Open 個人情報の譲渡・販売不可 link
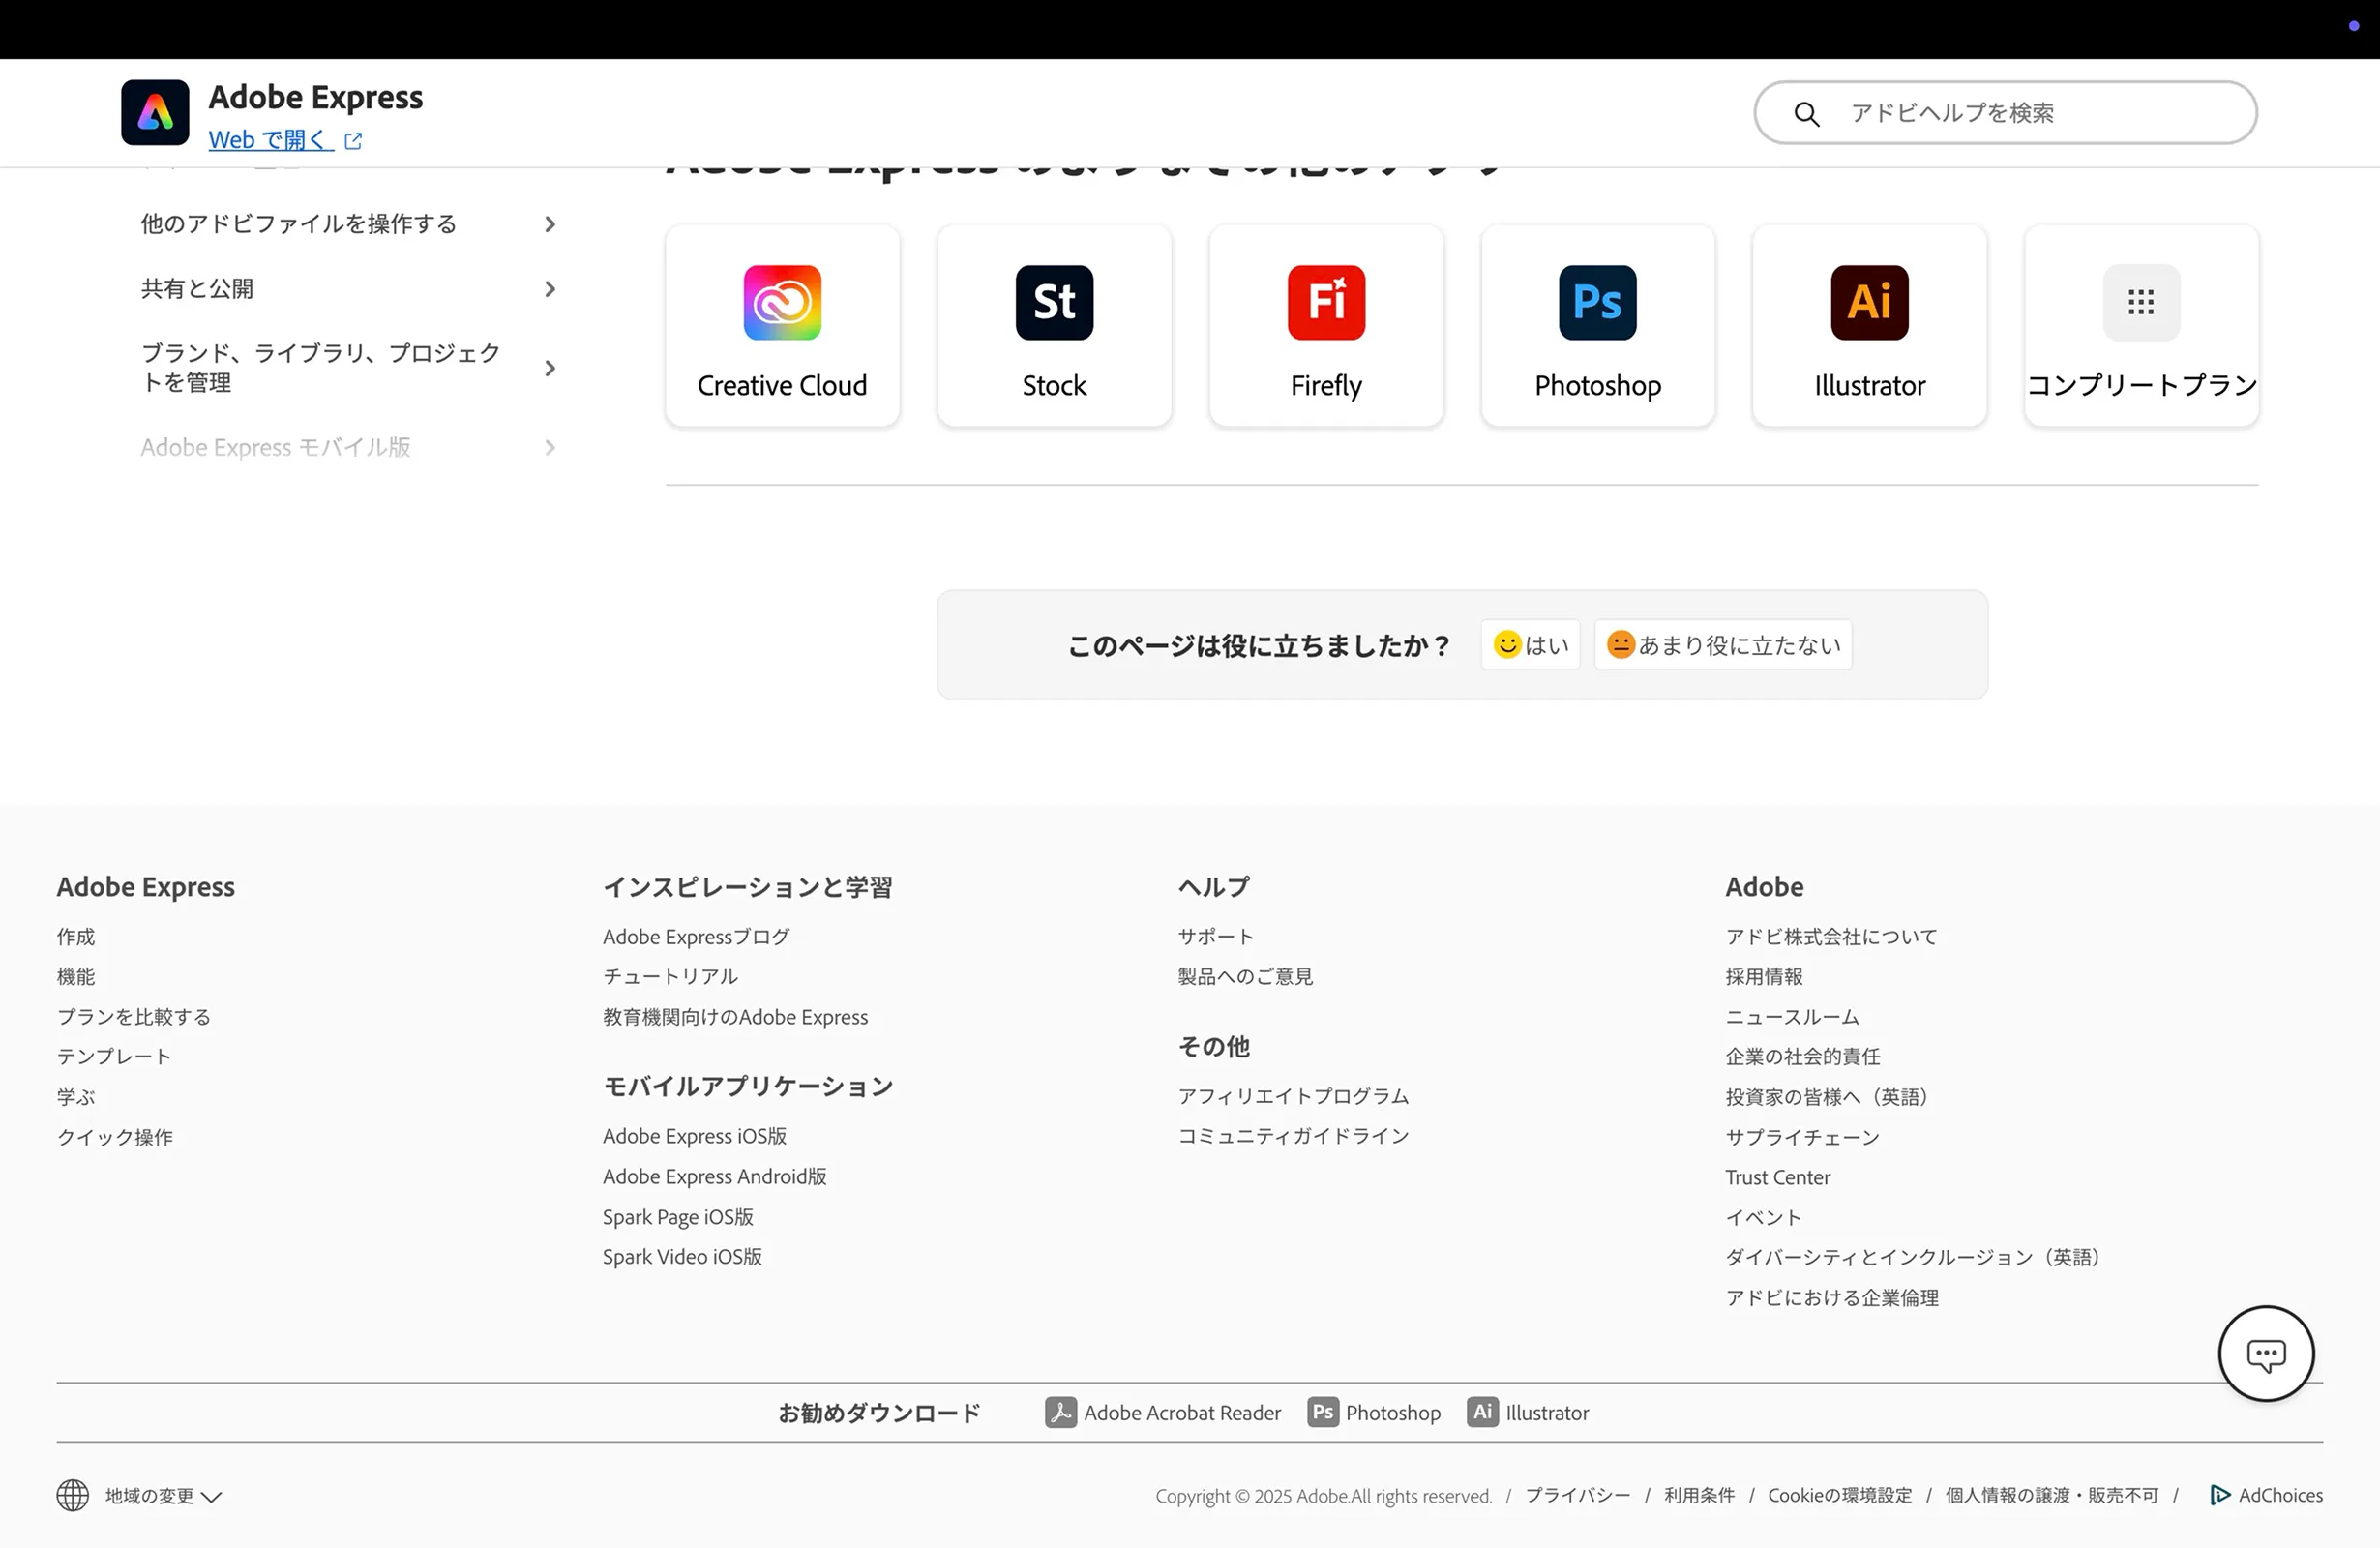The height and width of the screenshot is (1548, 2380). point(2051,1495)
